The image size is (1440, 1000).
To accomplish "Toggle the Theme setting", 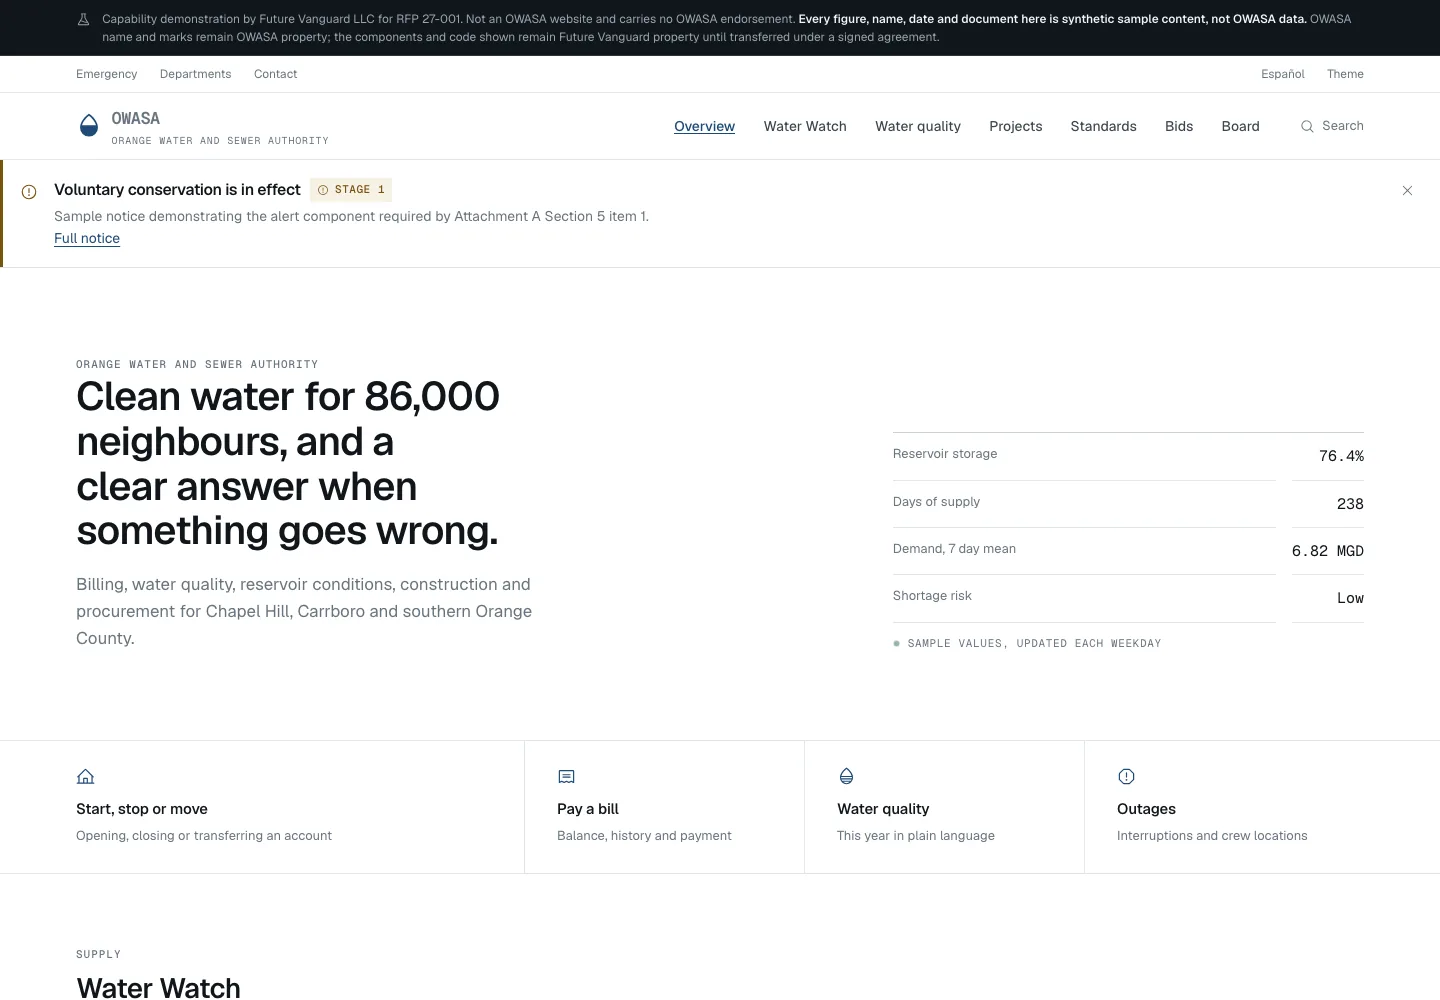I will click(x=1345, y=74).
